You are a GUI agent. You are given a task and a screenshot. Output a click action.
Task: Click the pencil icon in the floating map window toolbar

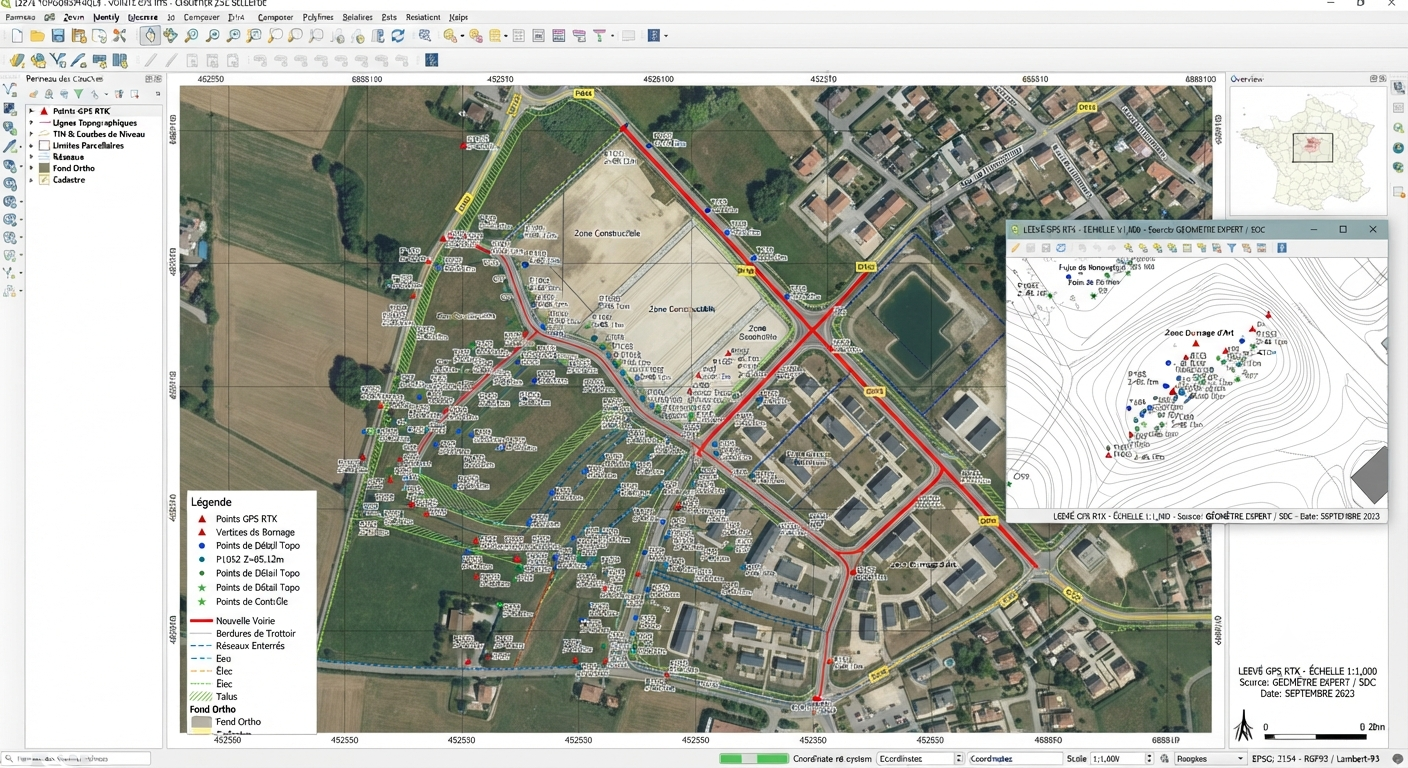[1015, 248]
